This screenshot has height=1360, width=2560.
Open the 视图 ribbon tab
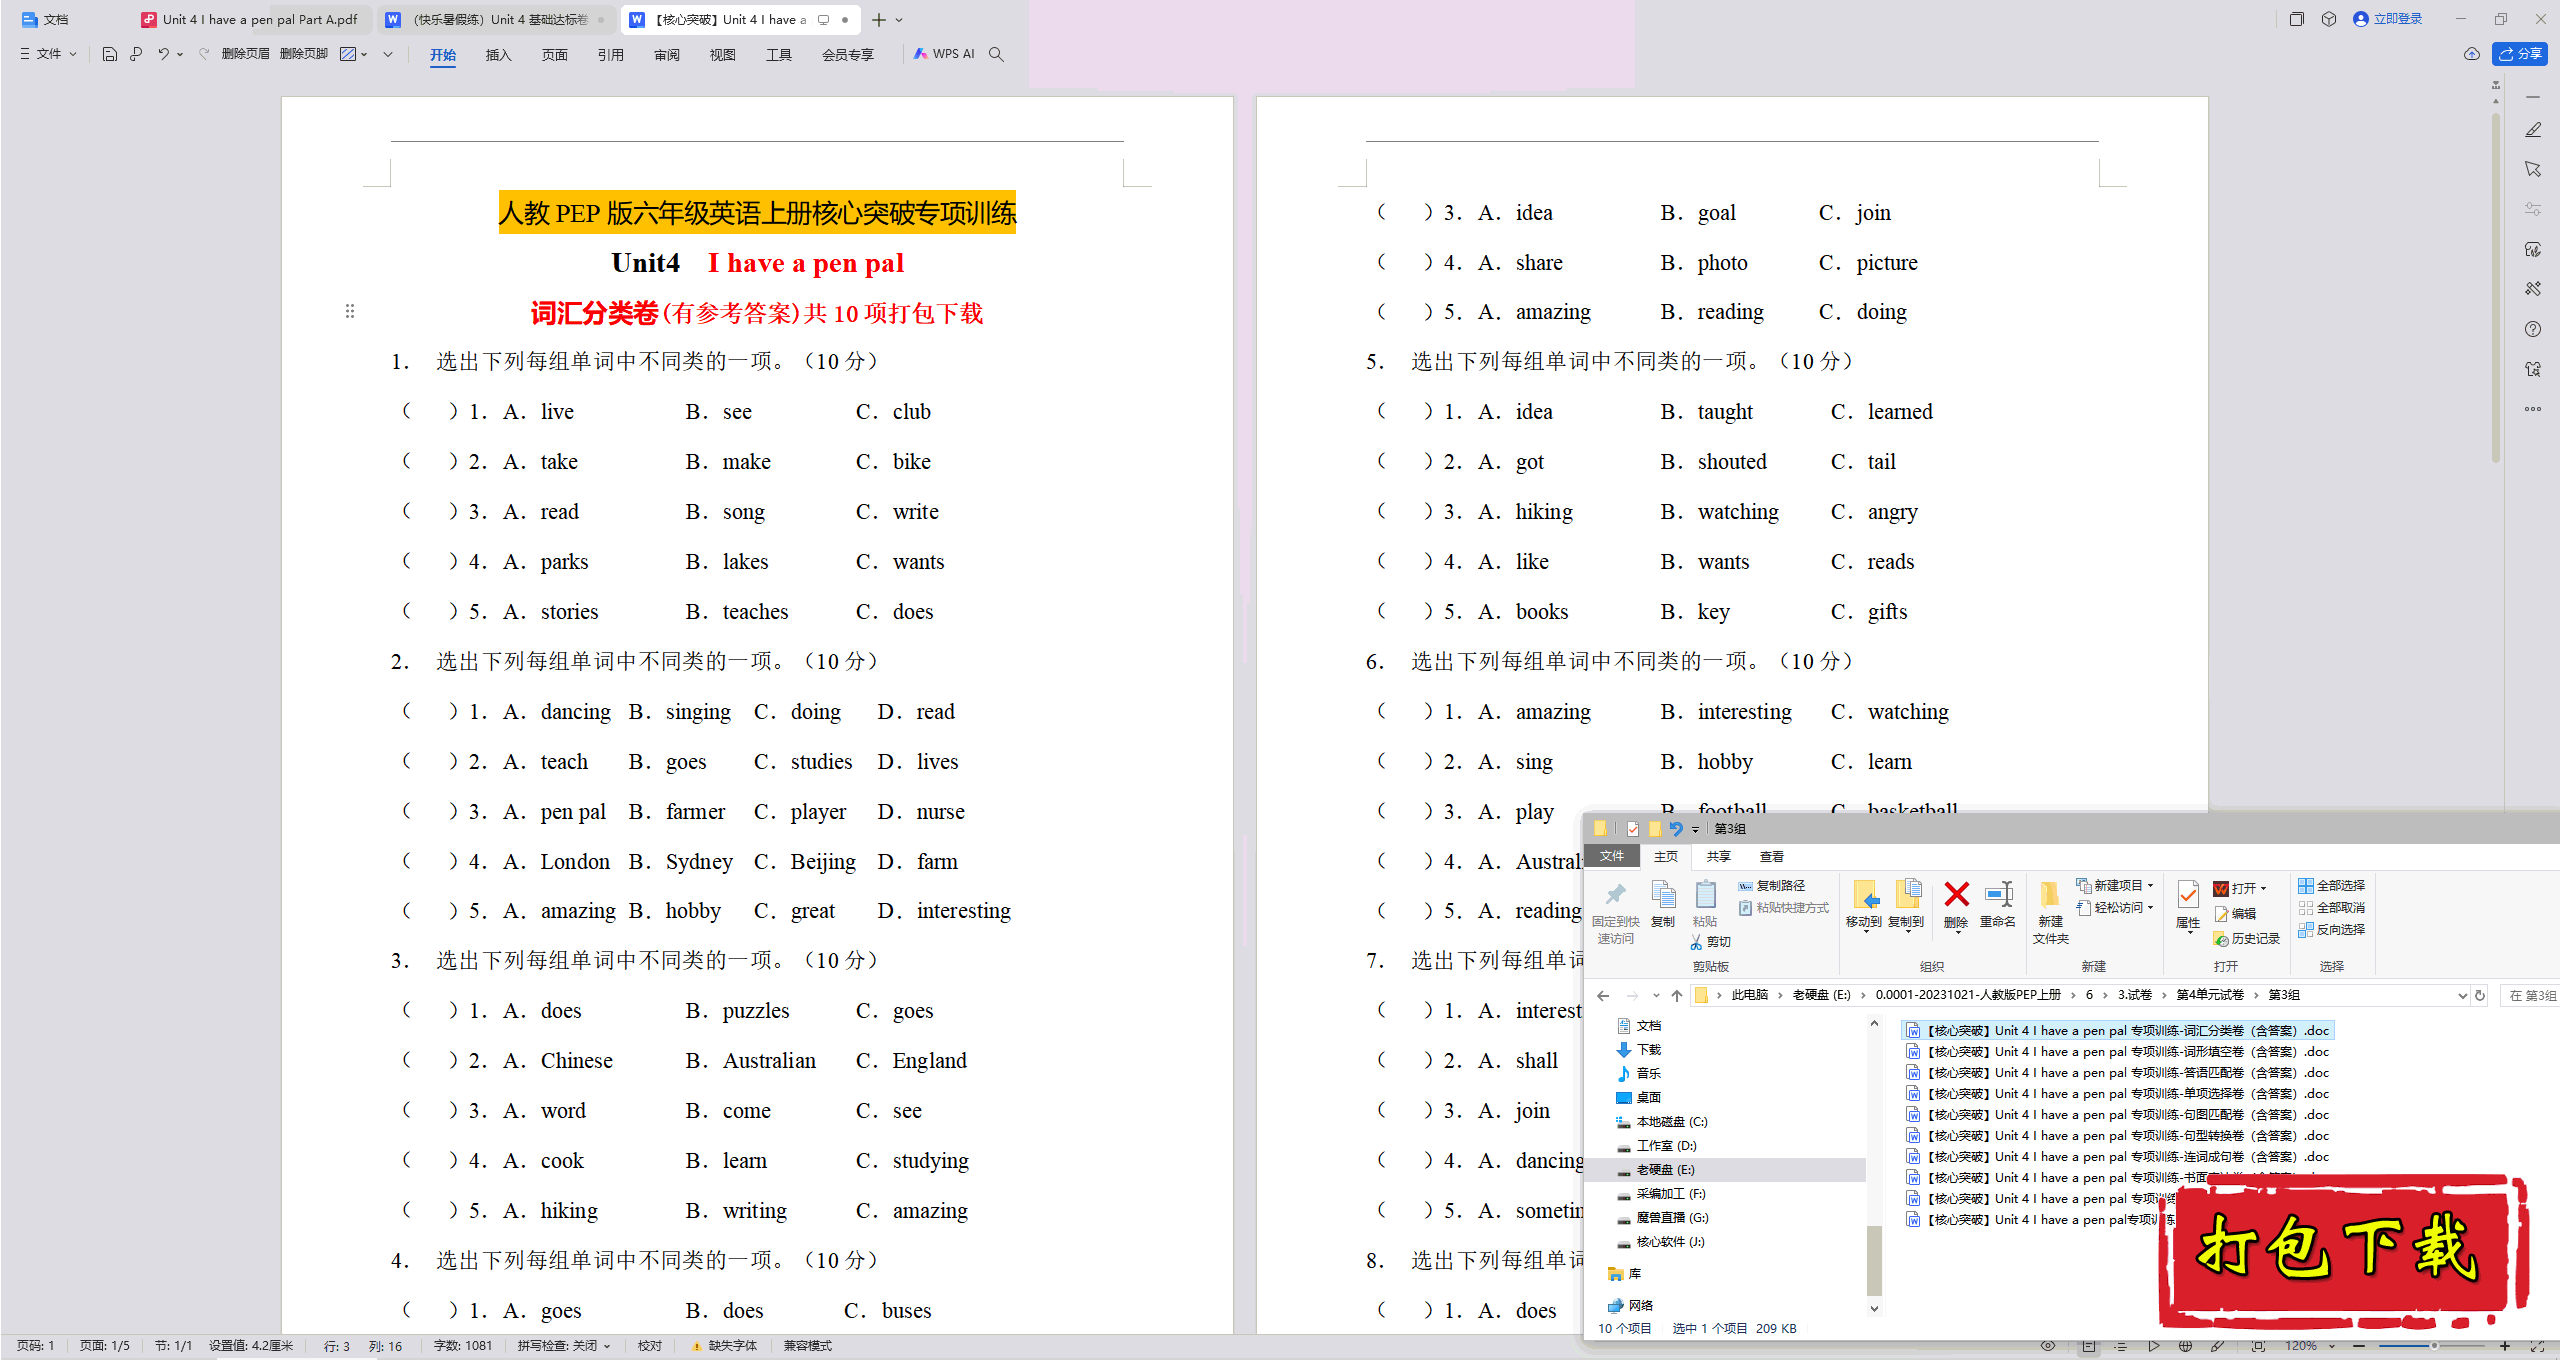click(722, 55)
